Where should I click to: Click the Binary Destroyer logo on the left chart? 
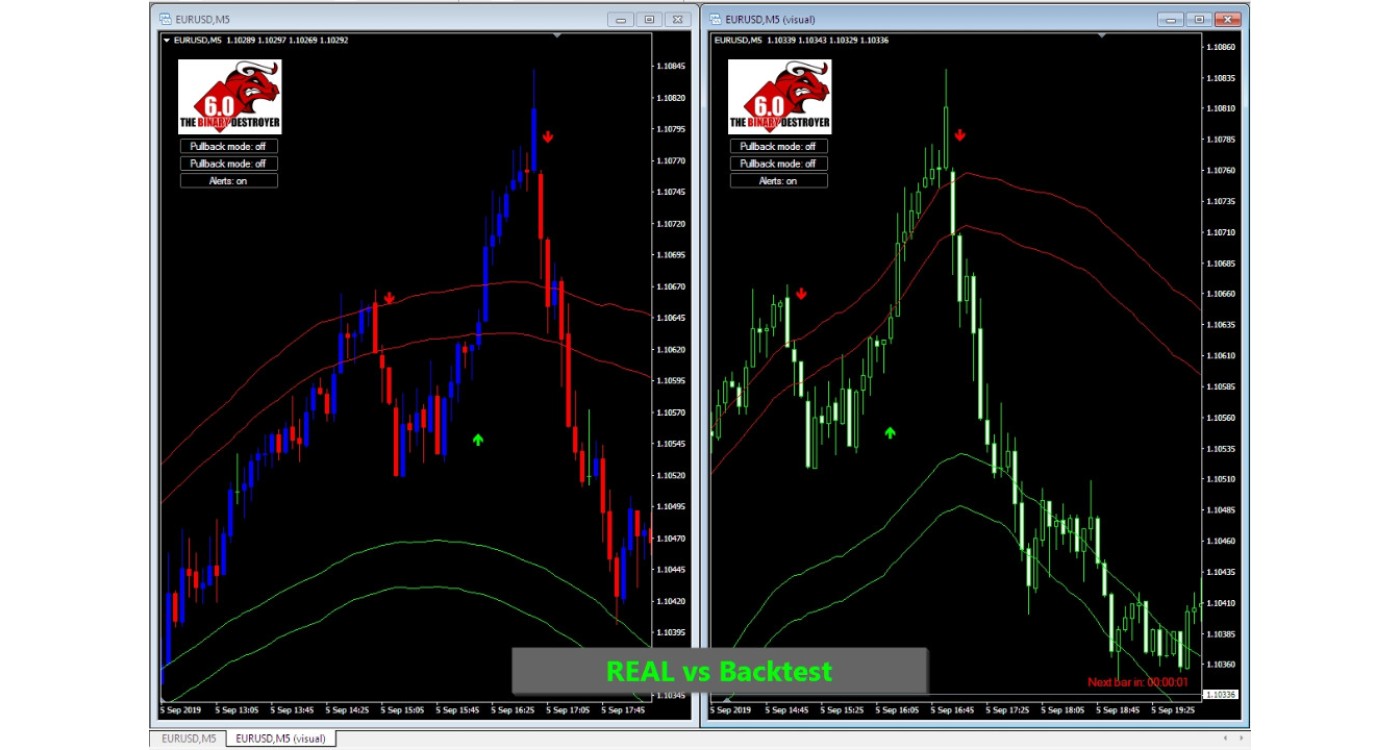pos(229,96)
